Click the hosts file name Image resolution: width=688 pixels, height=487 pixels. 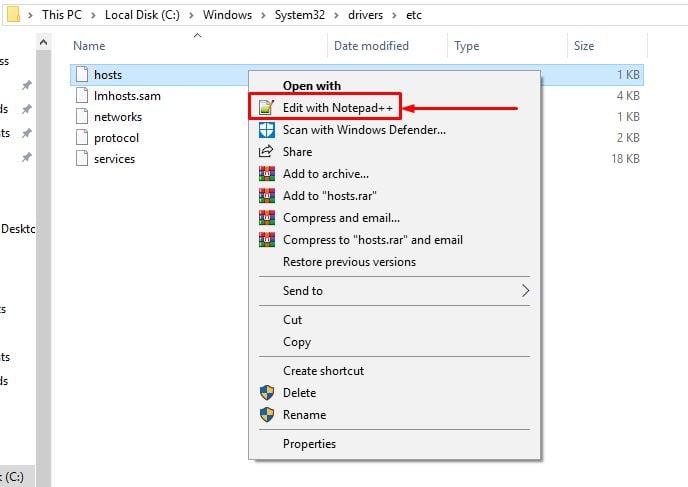pyautogui.click(x=108, y=75)
